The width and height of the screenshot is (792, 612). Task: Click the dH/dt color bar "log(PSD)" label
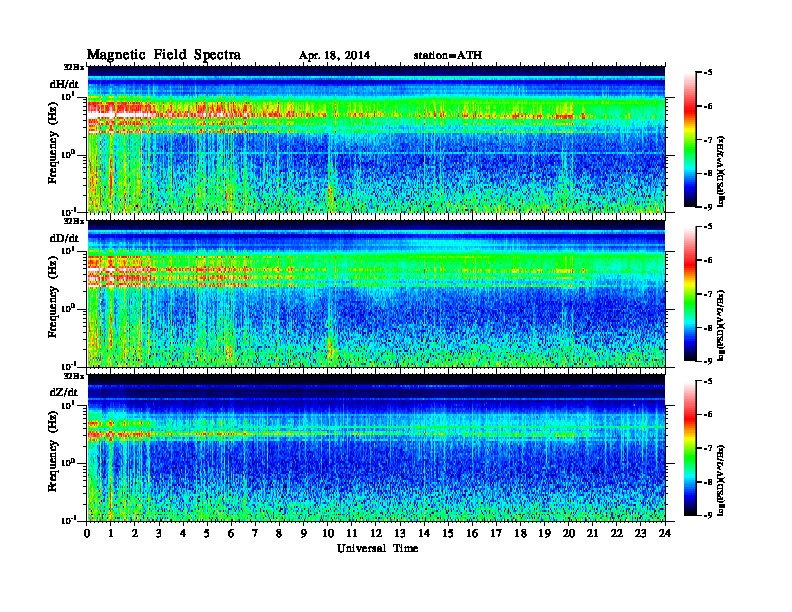721,172
